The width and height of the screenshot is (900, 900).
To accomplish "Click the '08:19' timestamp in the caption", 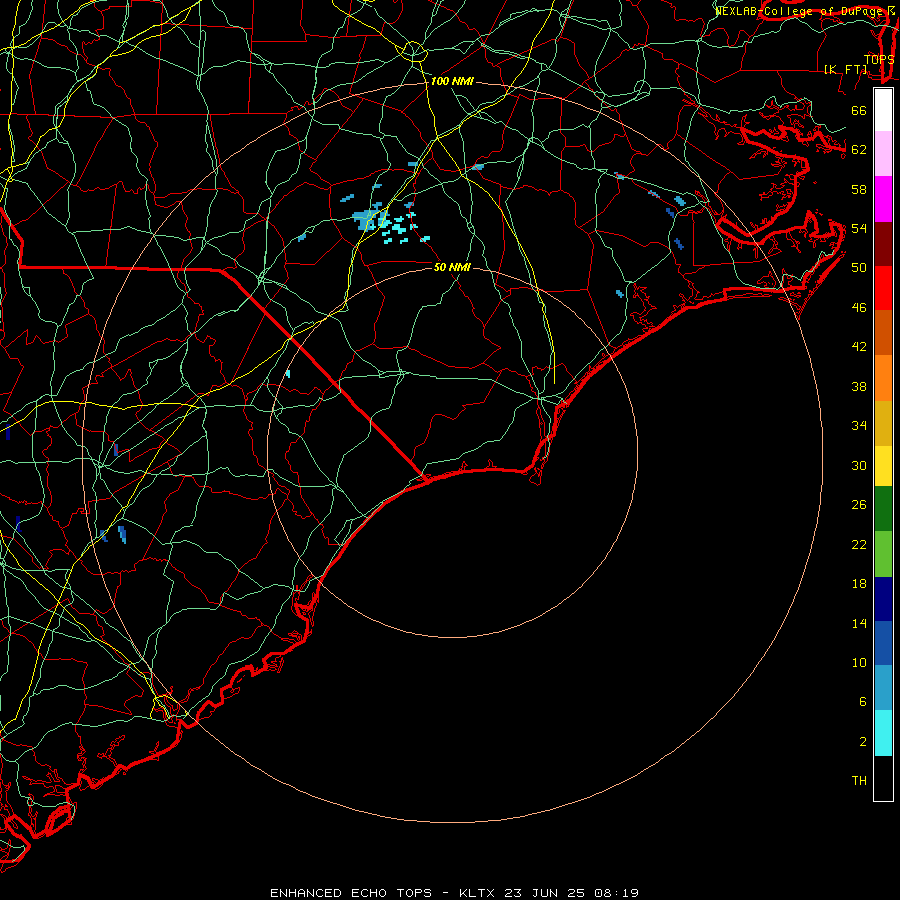I will coord(616,893).
